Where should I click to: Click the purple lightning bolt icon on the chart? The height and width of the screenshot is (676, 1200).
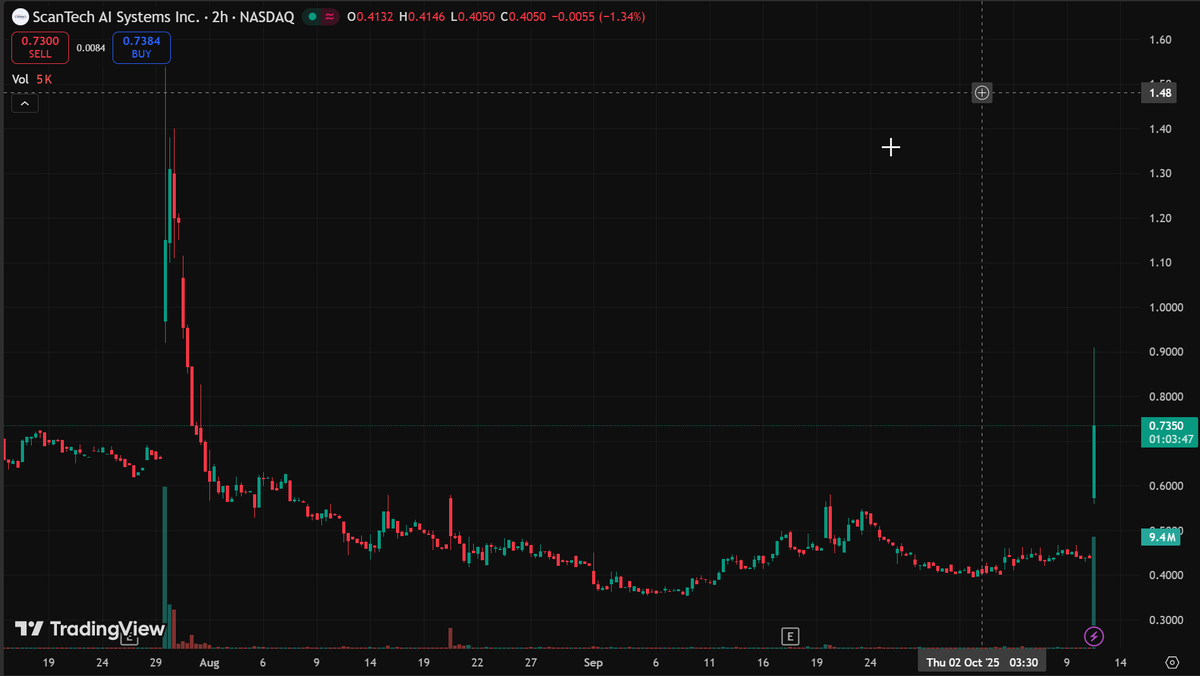coord(1094,635)
